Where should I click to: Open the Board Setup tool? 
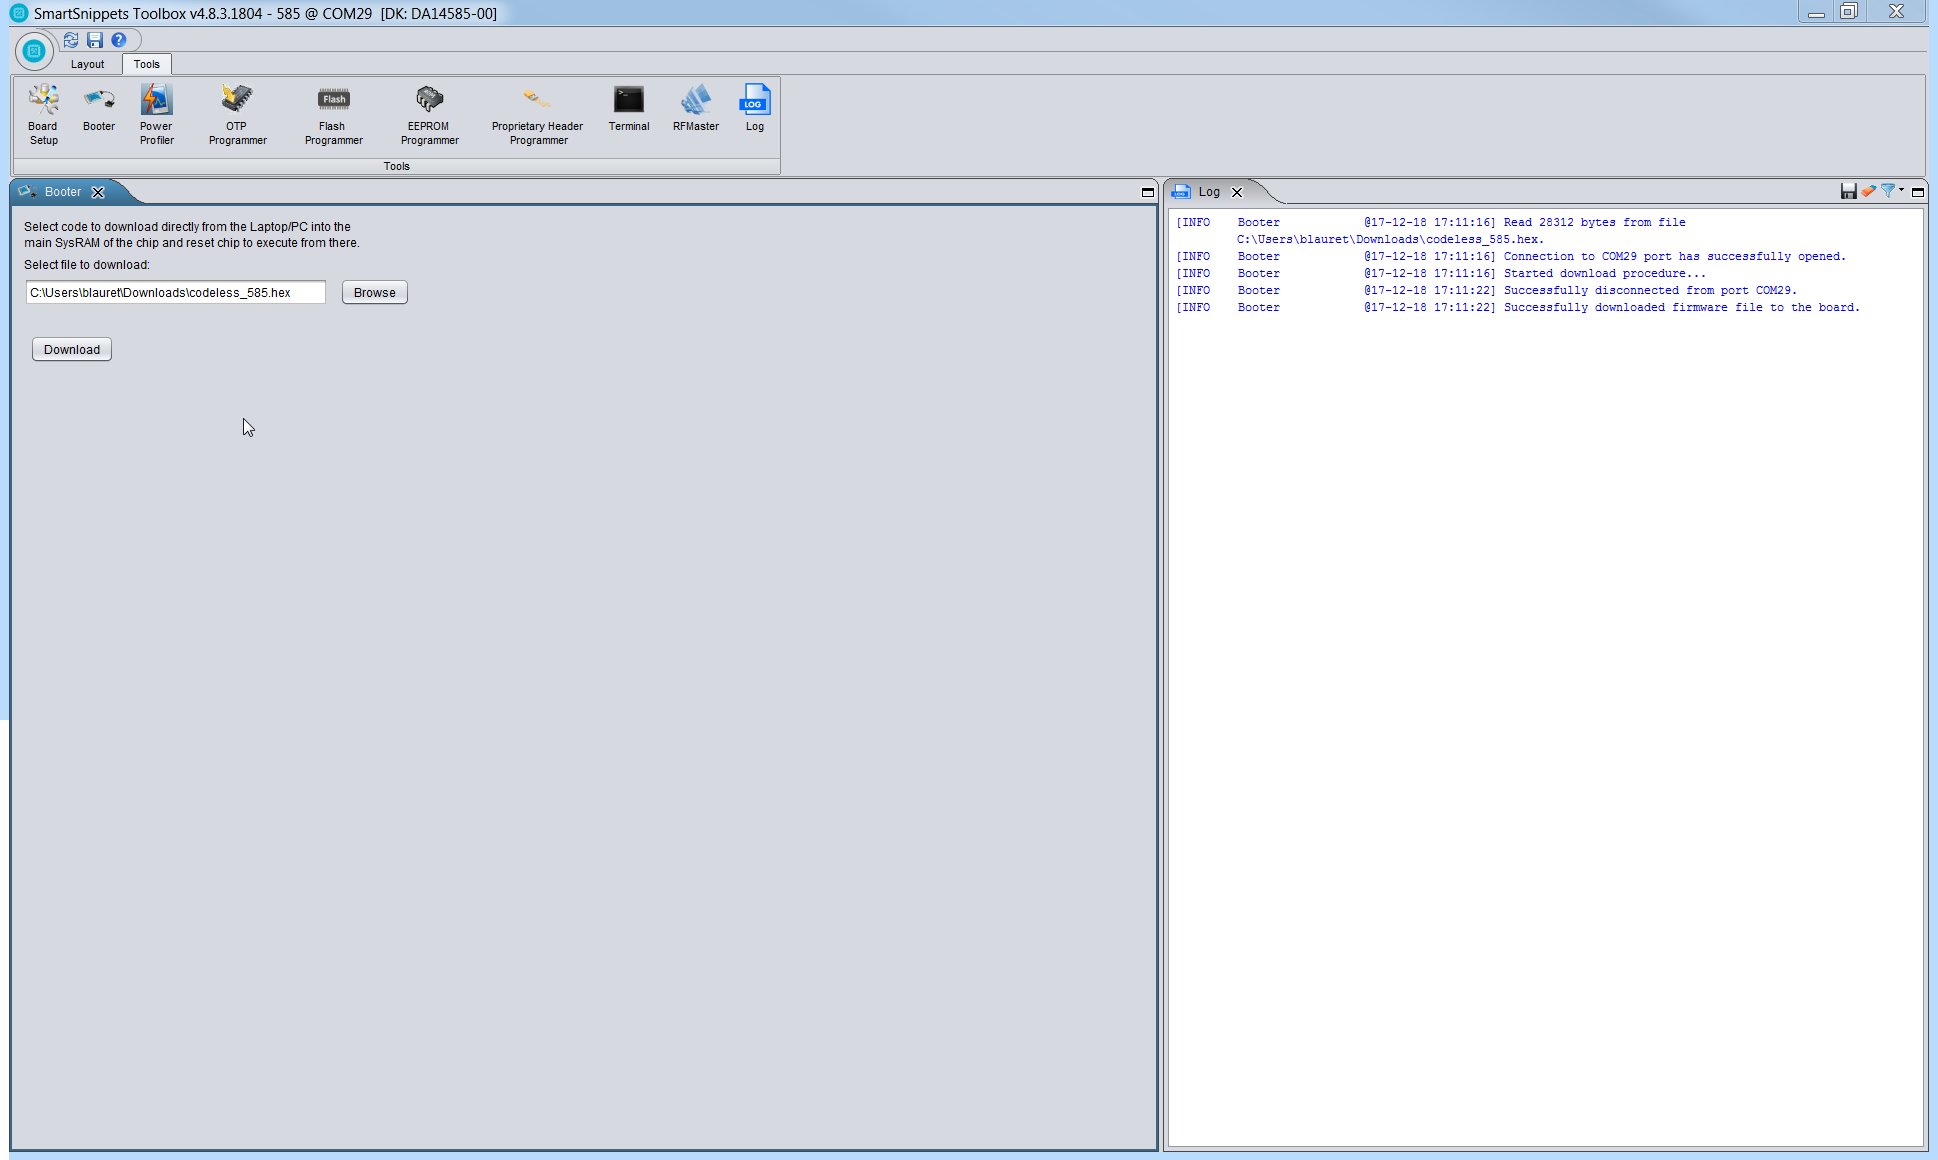43,115
